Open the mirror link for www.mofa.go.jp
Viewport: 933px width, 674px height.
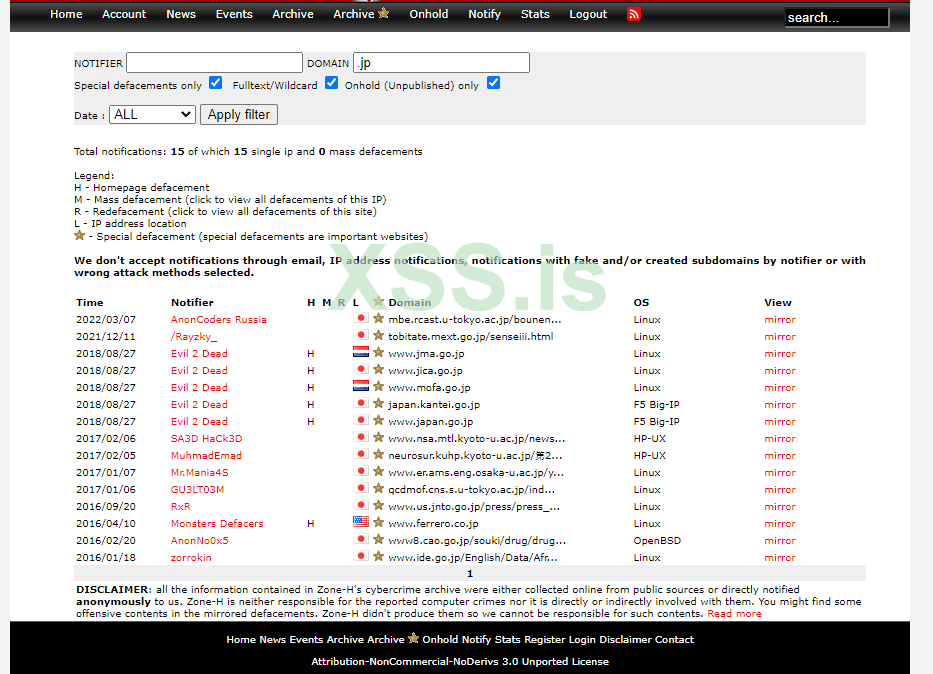779,387
